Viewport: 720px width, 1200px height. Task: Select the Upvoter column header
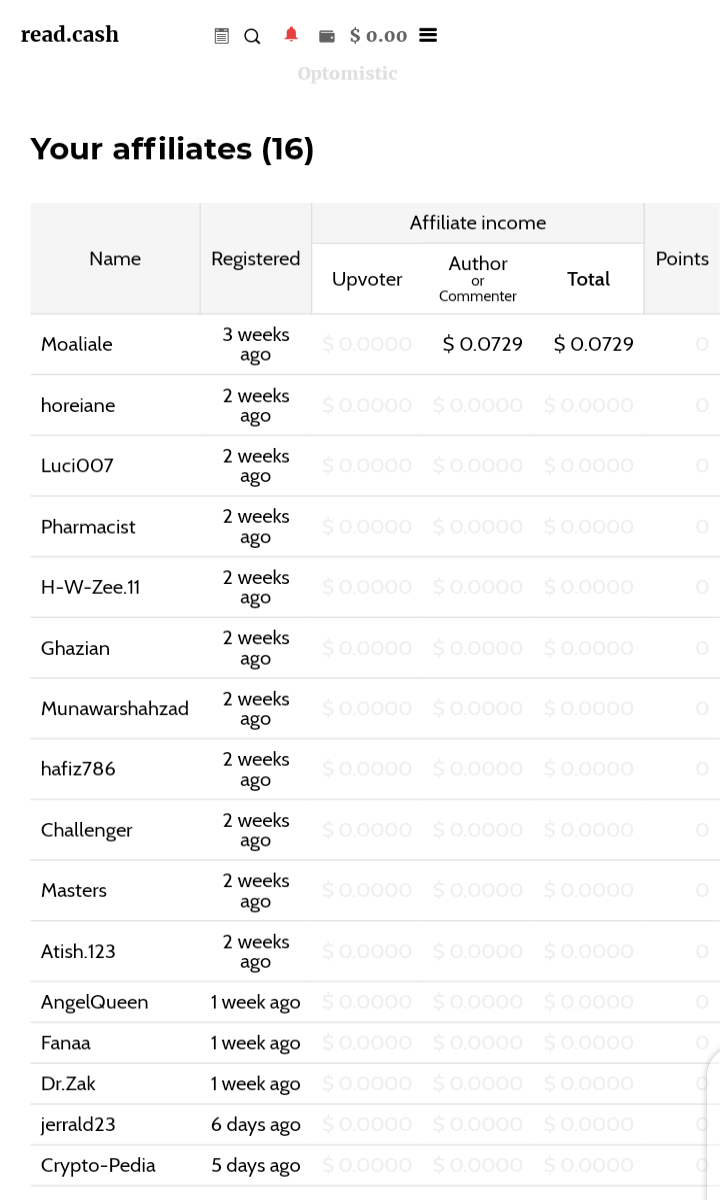click(367, 279)
